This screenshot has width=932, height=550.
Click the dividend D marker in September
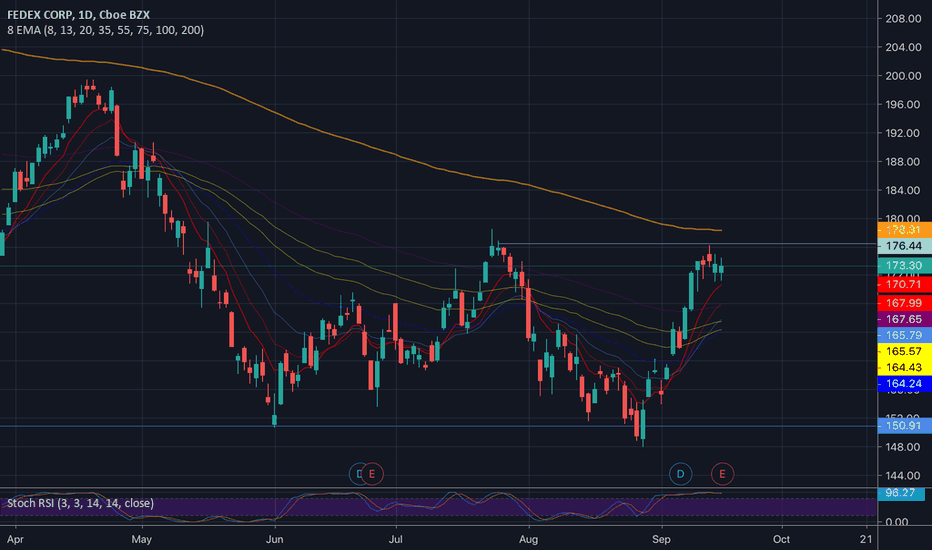680,474
